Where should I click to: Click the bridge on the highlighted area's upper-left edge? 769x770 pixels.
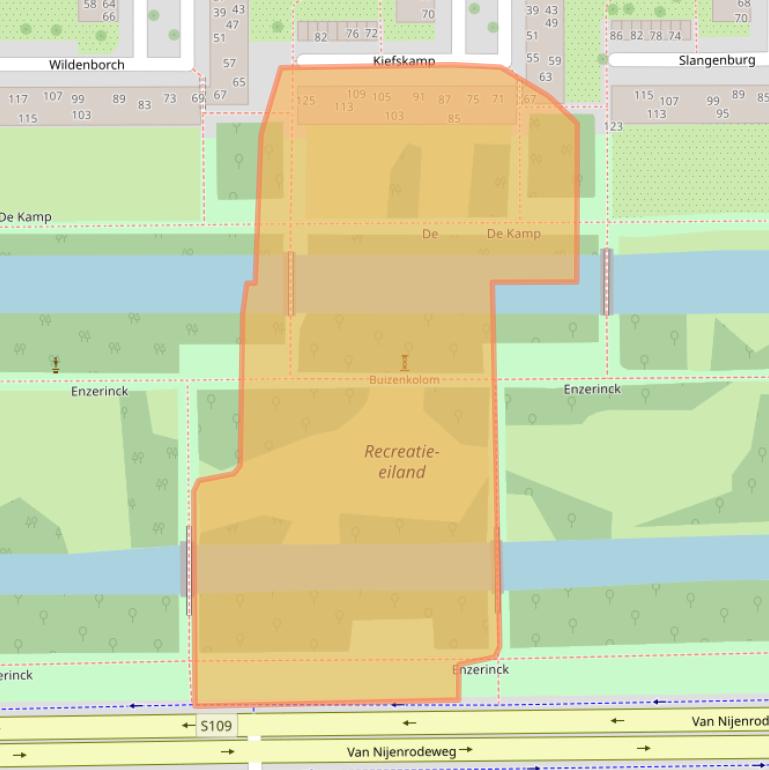pyautogui.click(x=291, y=283)
